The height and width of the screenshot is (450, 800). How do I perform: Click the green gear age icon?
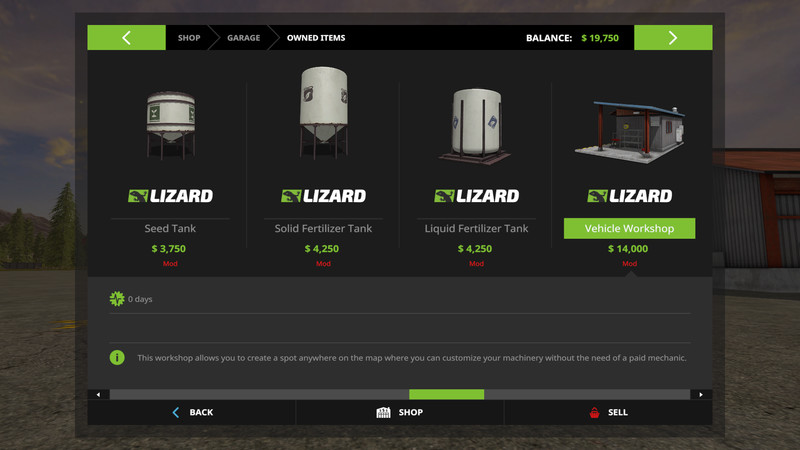(117, 298)
